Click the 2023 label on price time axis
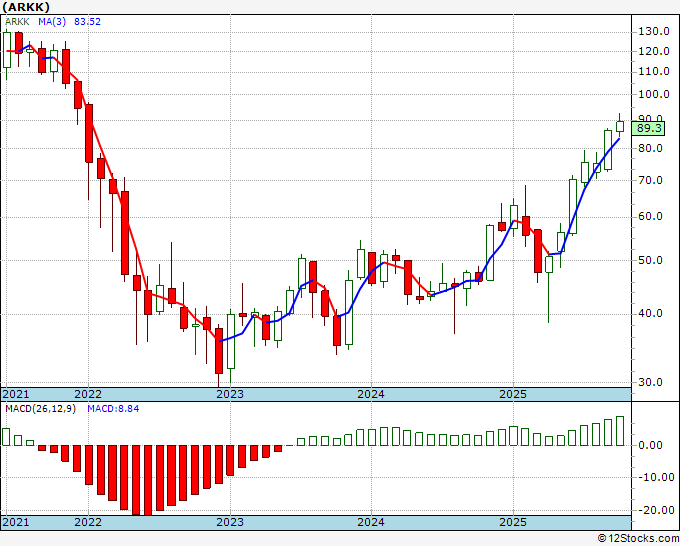 (x=230, y=394)
